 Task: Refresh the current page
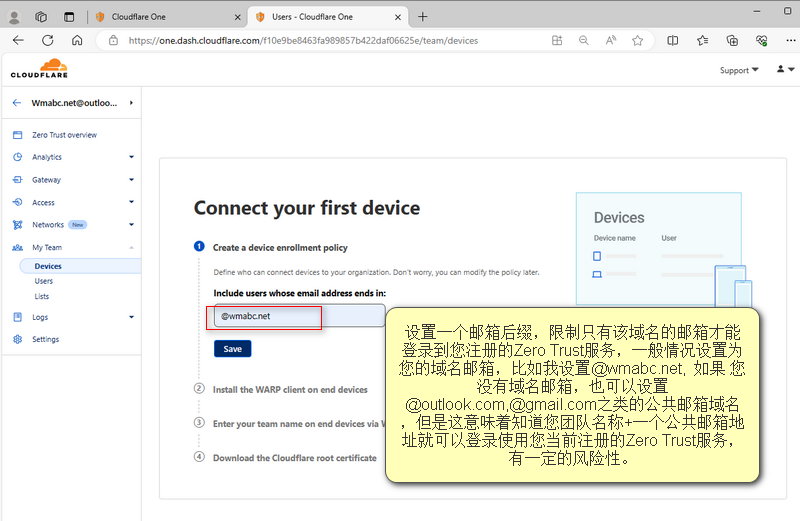pos(48,40)
